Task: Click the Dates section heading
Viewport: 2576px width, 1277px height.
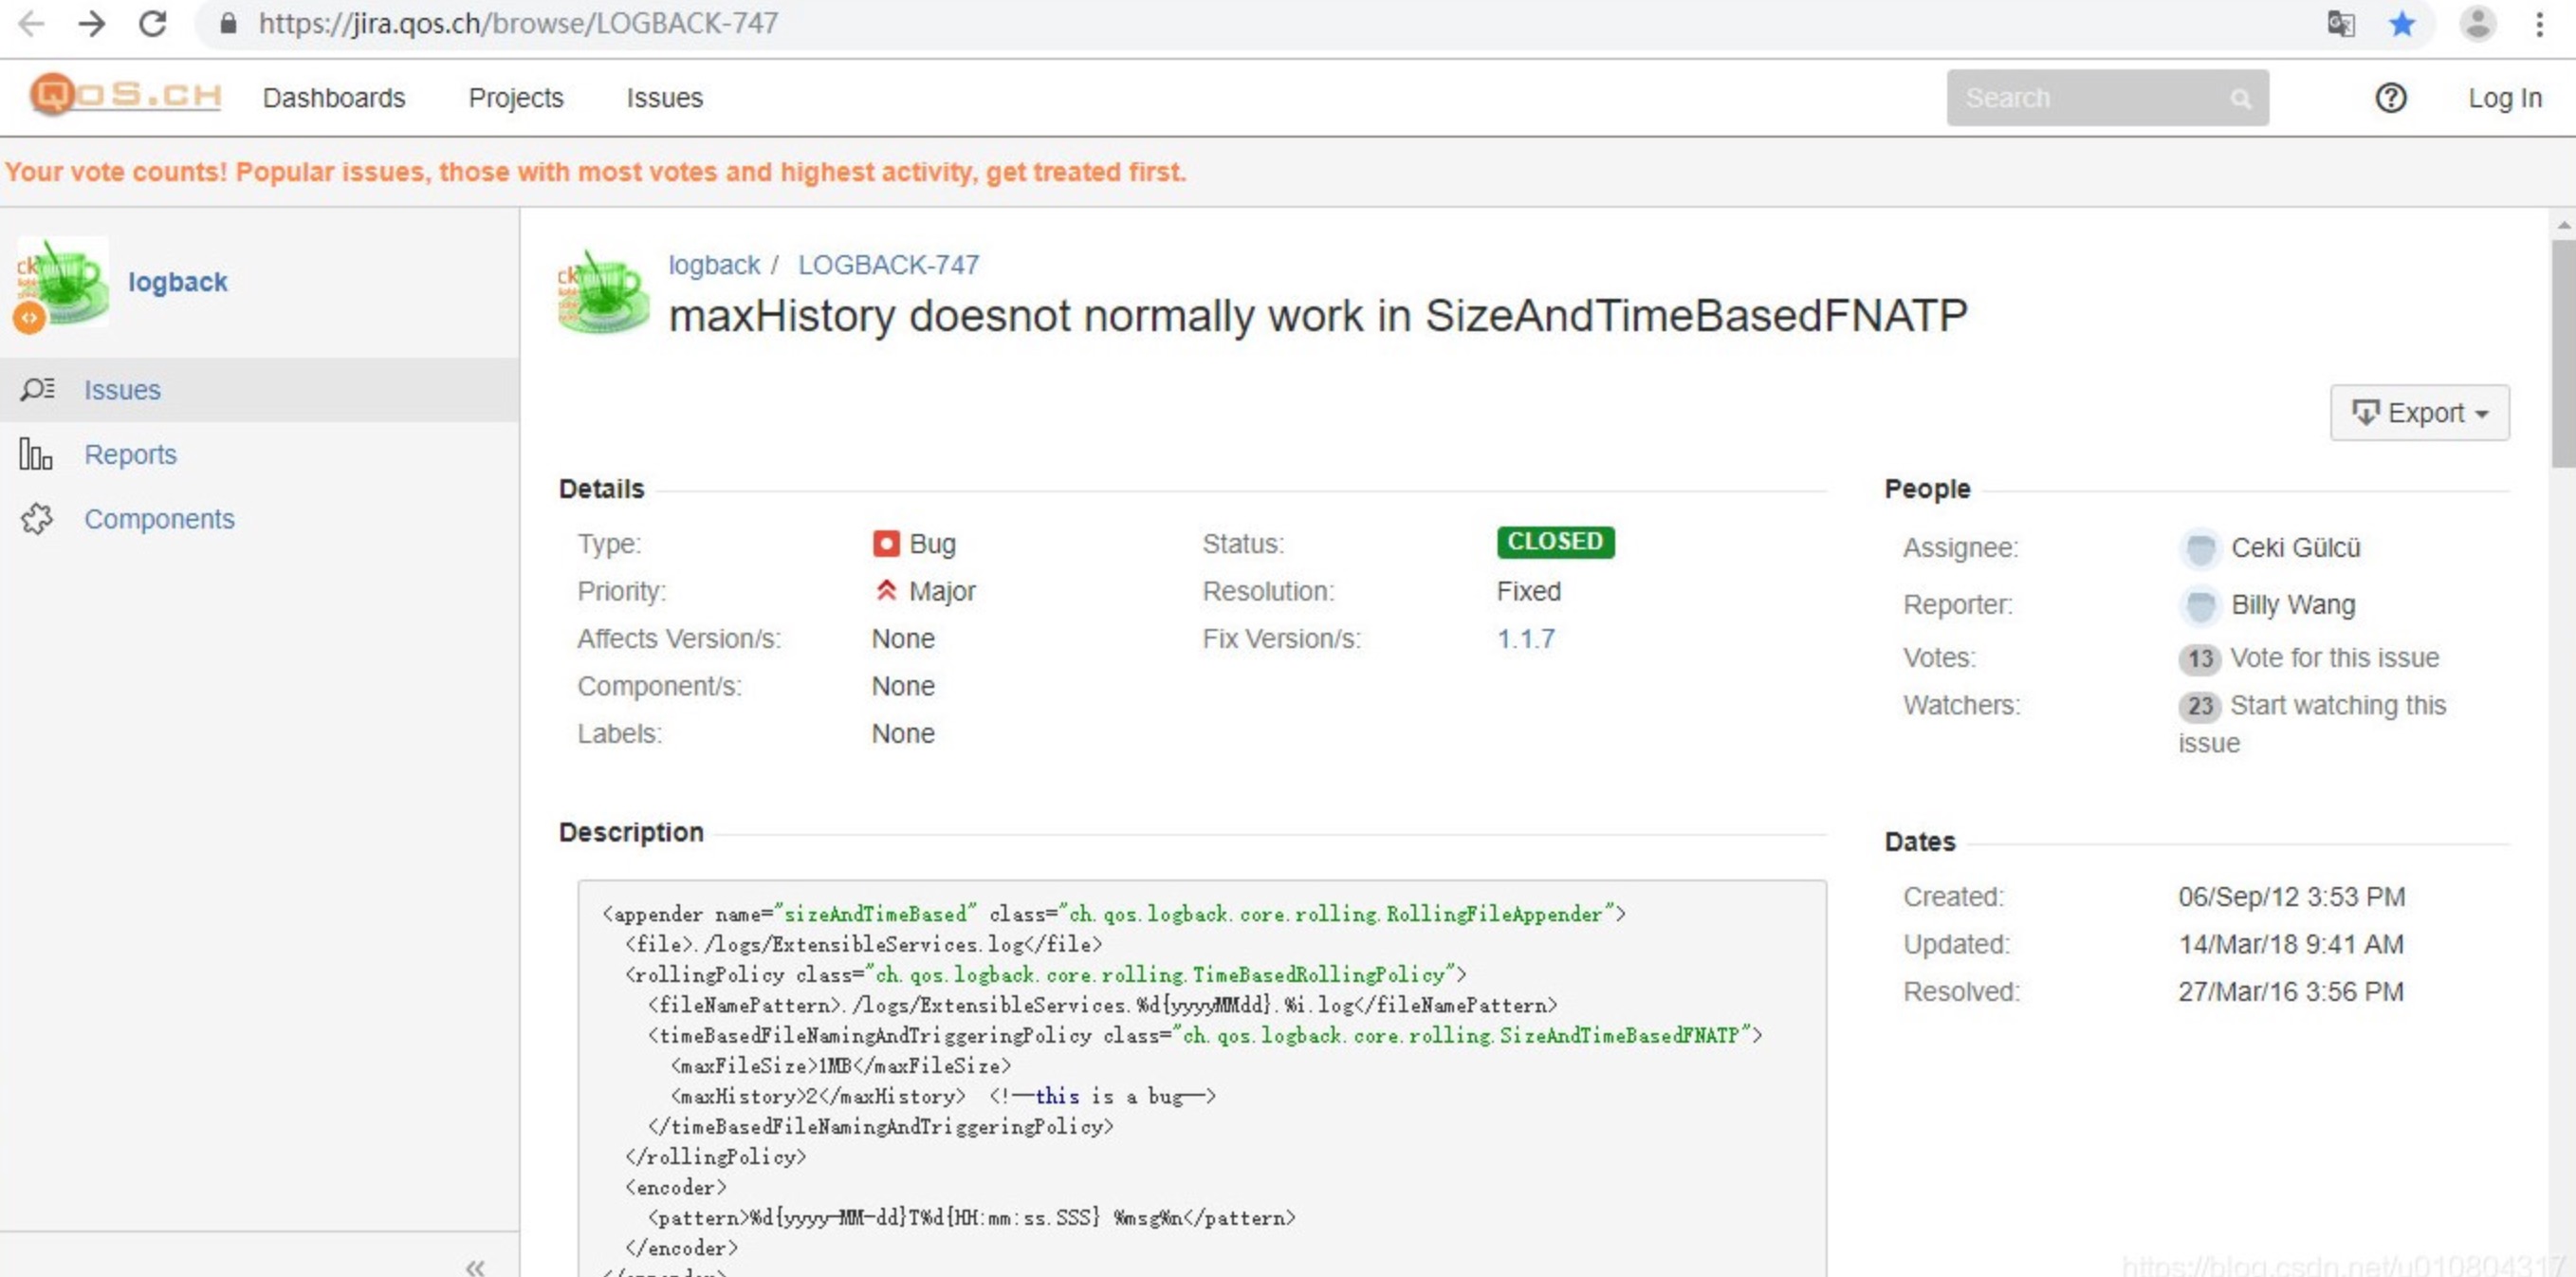Action: tap(1919, 841)
